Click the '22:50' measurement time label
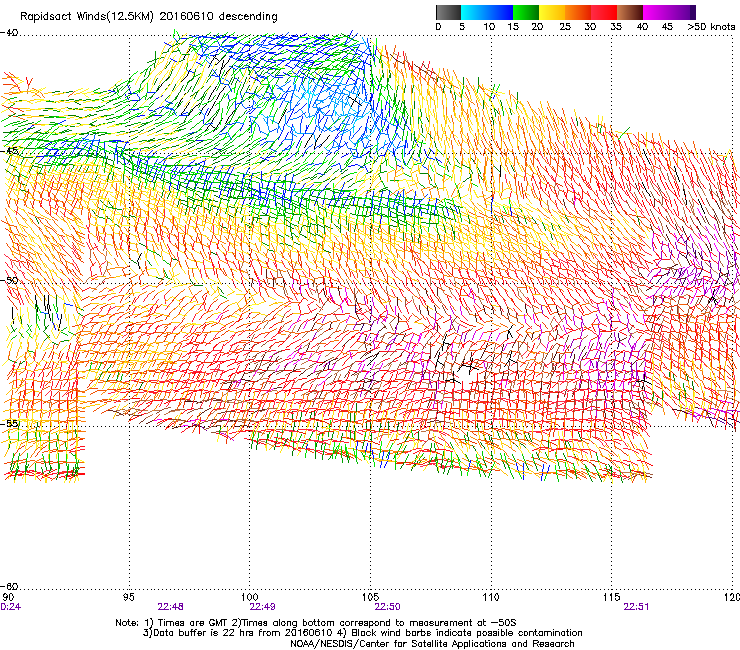740x650 pixels. click(x=387, y=607)
